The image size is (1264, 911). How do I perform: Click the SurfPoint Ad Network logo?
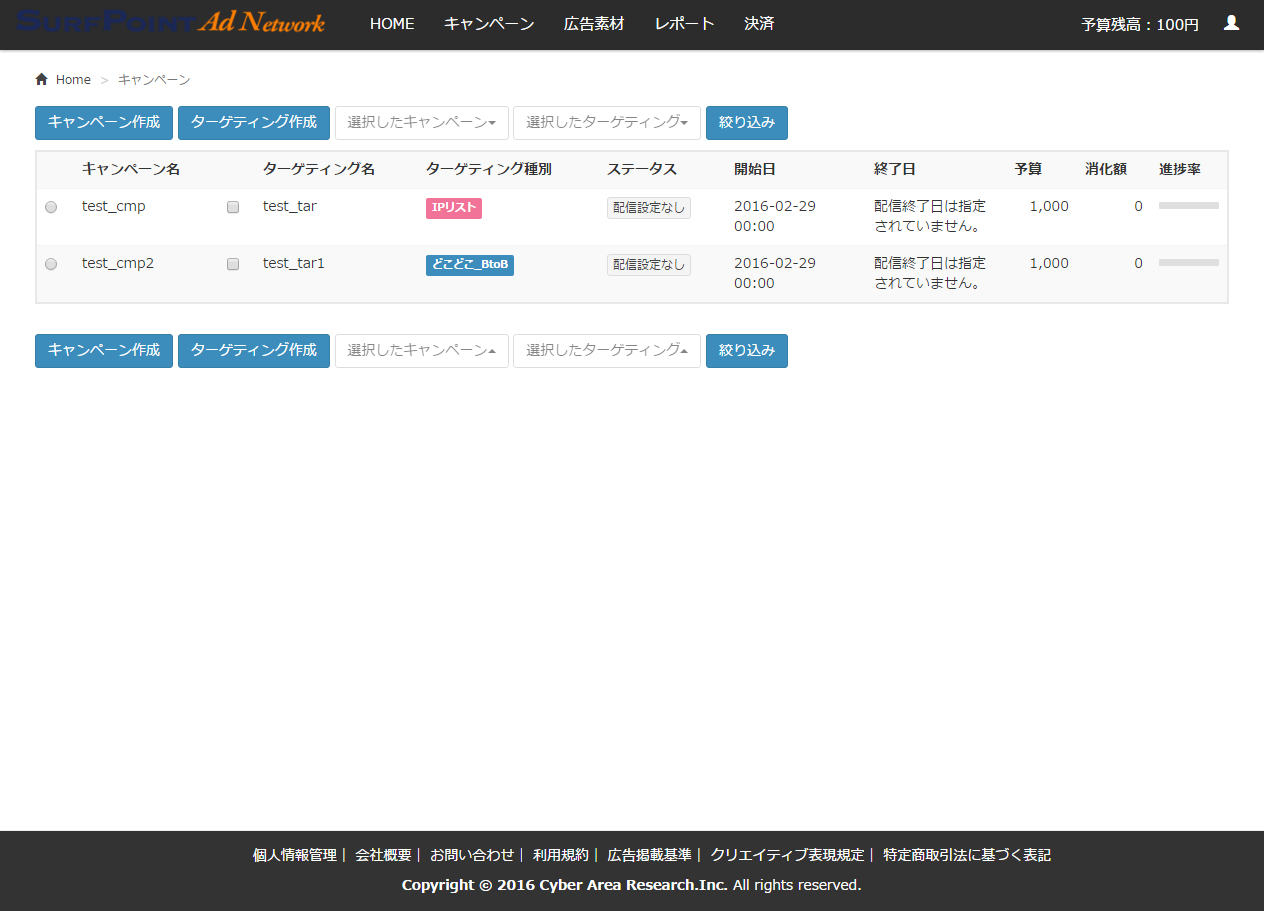tap(171, 23)
